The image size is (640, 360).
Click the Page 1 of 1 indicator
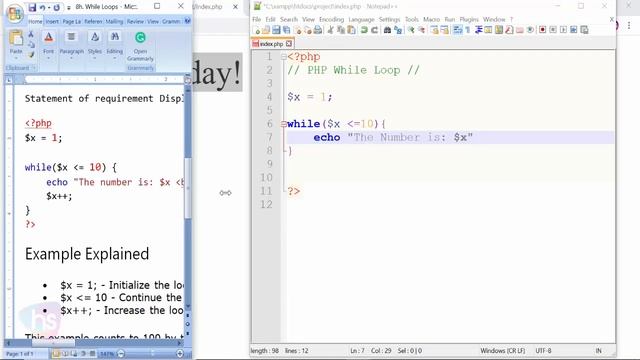20,354
